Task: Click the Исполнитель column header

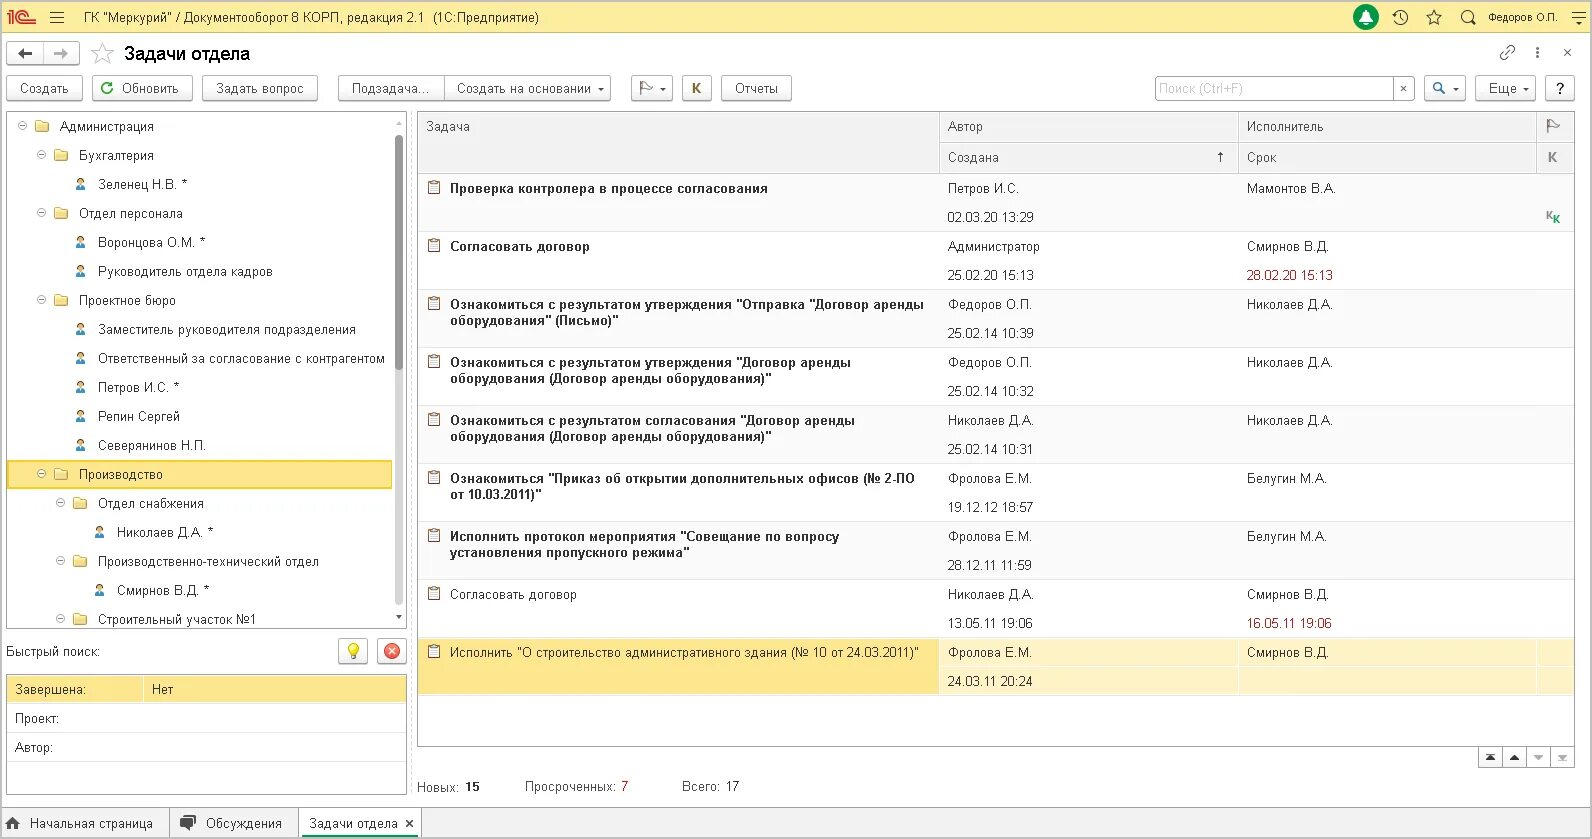Action: point(1387,126)
